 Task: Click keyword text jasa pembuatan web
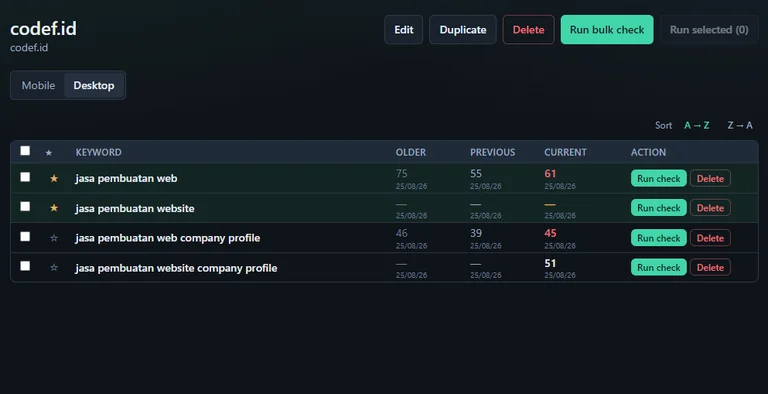coord(126,178)
